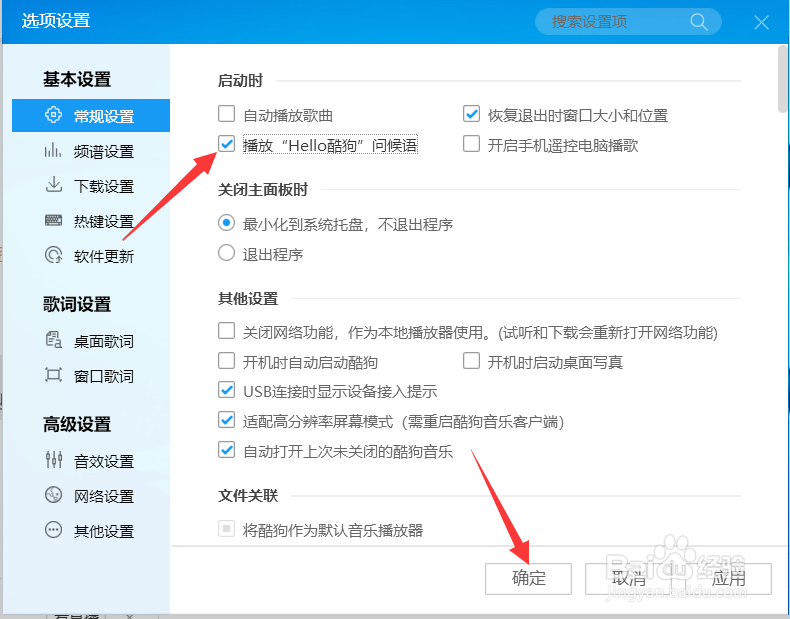Uncheck 恢复退出时窗口大小和位置

click(x=471, y=114)
